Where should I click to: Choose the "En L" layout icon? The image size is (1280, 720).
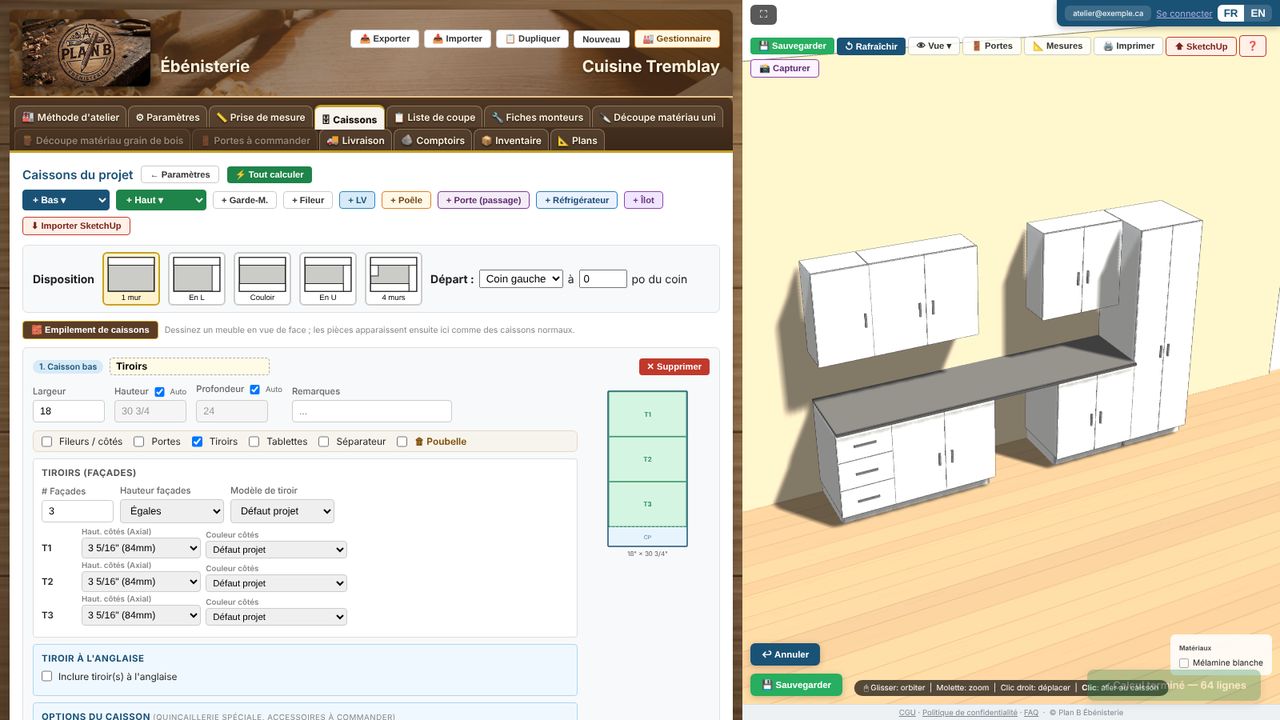pos(197,279)
